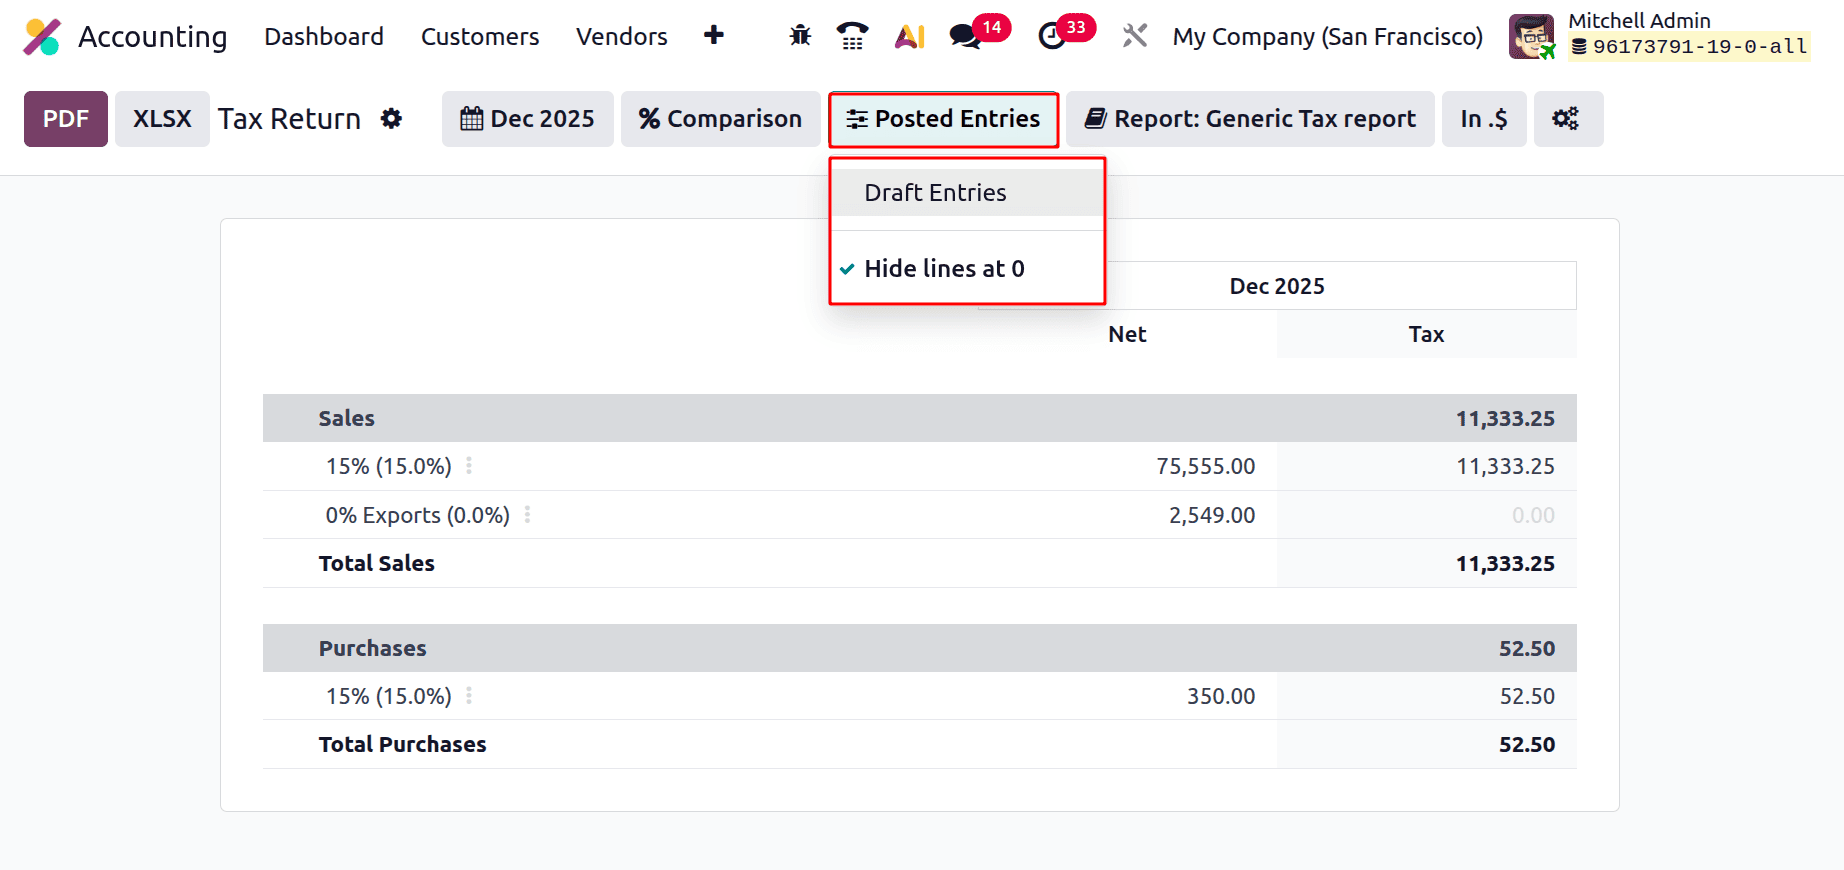Open the VoIP phone icon
The width and height of the screenshot is (1844, 870).
(852, 36)
